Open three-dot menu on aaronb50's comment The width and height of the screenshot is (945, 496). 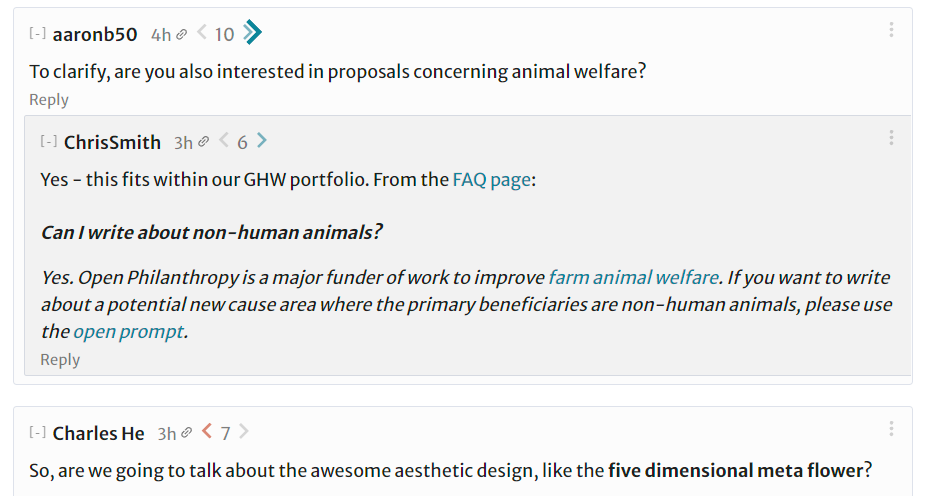coord(890,30)
